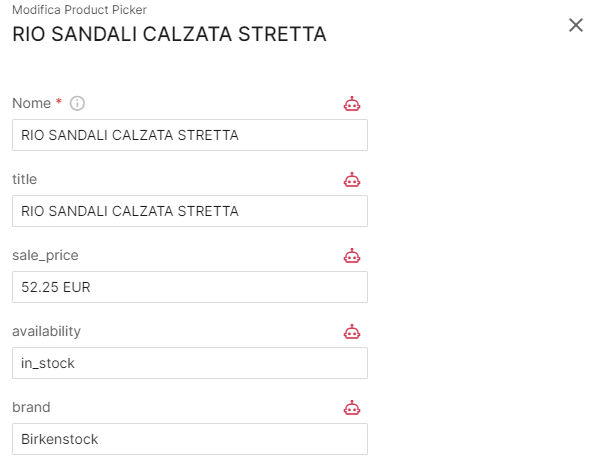600x456 pixels.
Task: Click the Nome field label
Action: coord(31,103)
